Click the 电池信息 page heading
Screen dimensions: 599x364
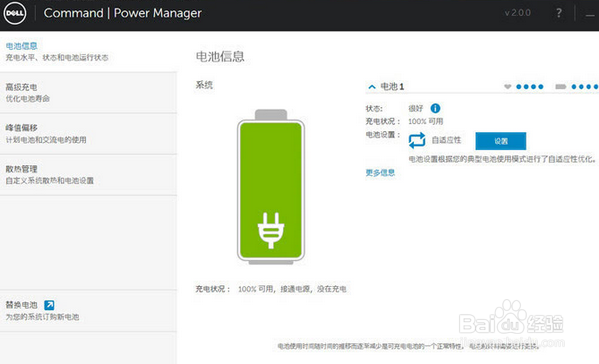tap(220, 57)
